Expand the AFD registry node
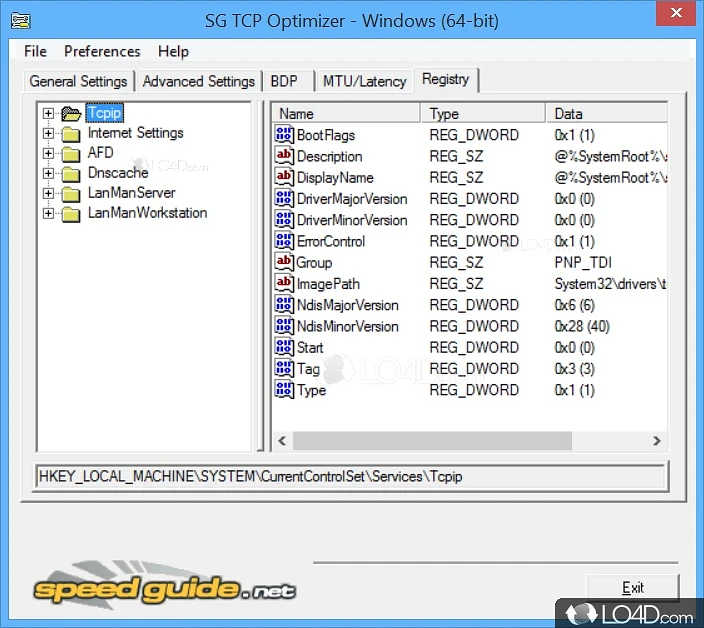Image resolution: width=704 pixels, height=628 pixels. (x=48, y=153)
